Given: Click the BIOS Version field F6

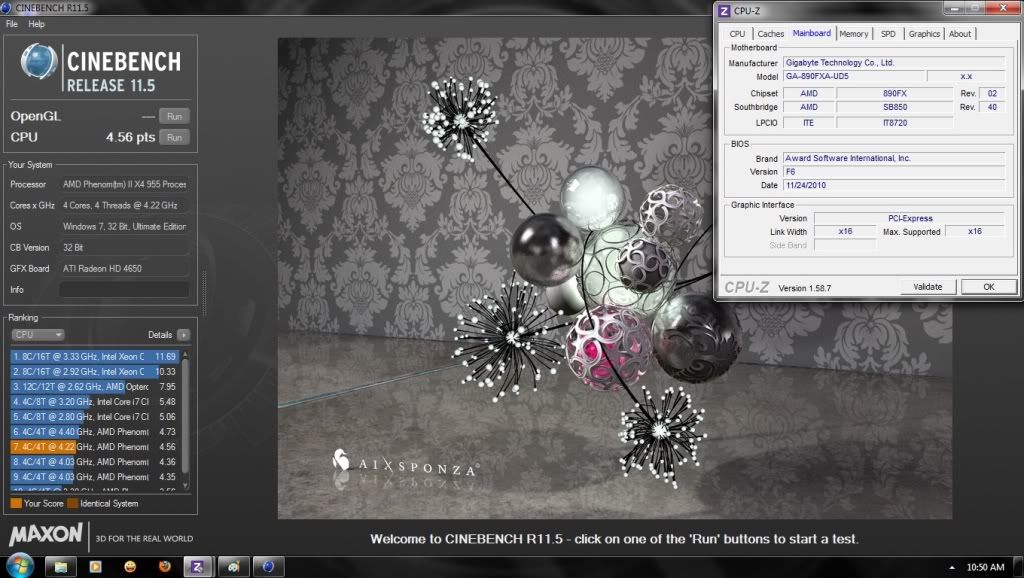Looking at the screenshot, I should click(x=894, y=172).
